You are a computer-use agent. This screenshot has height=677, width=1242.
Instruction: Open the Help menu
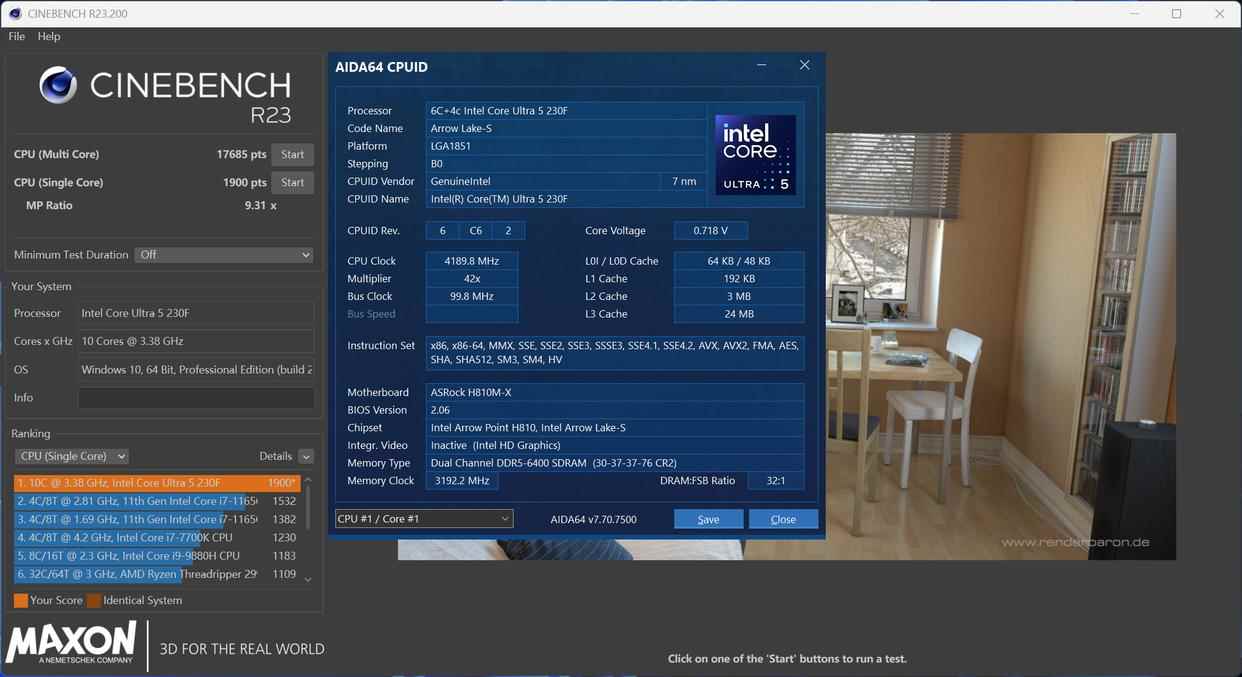click(x=49, y=36)
